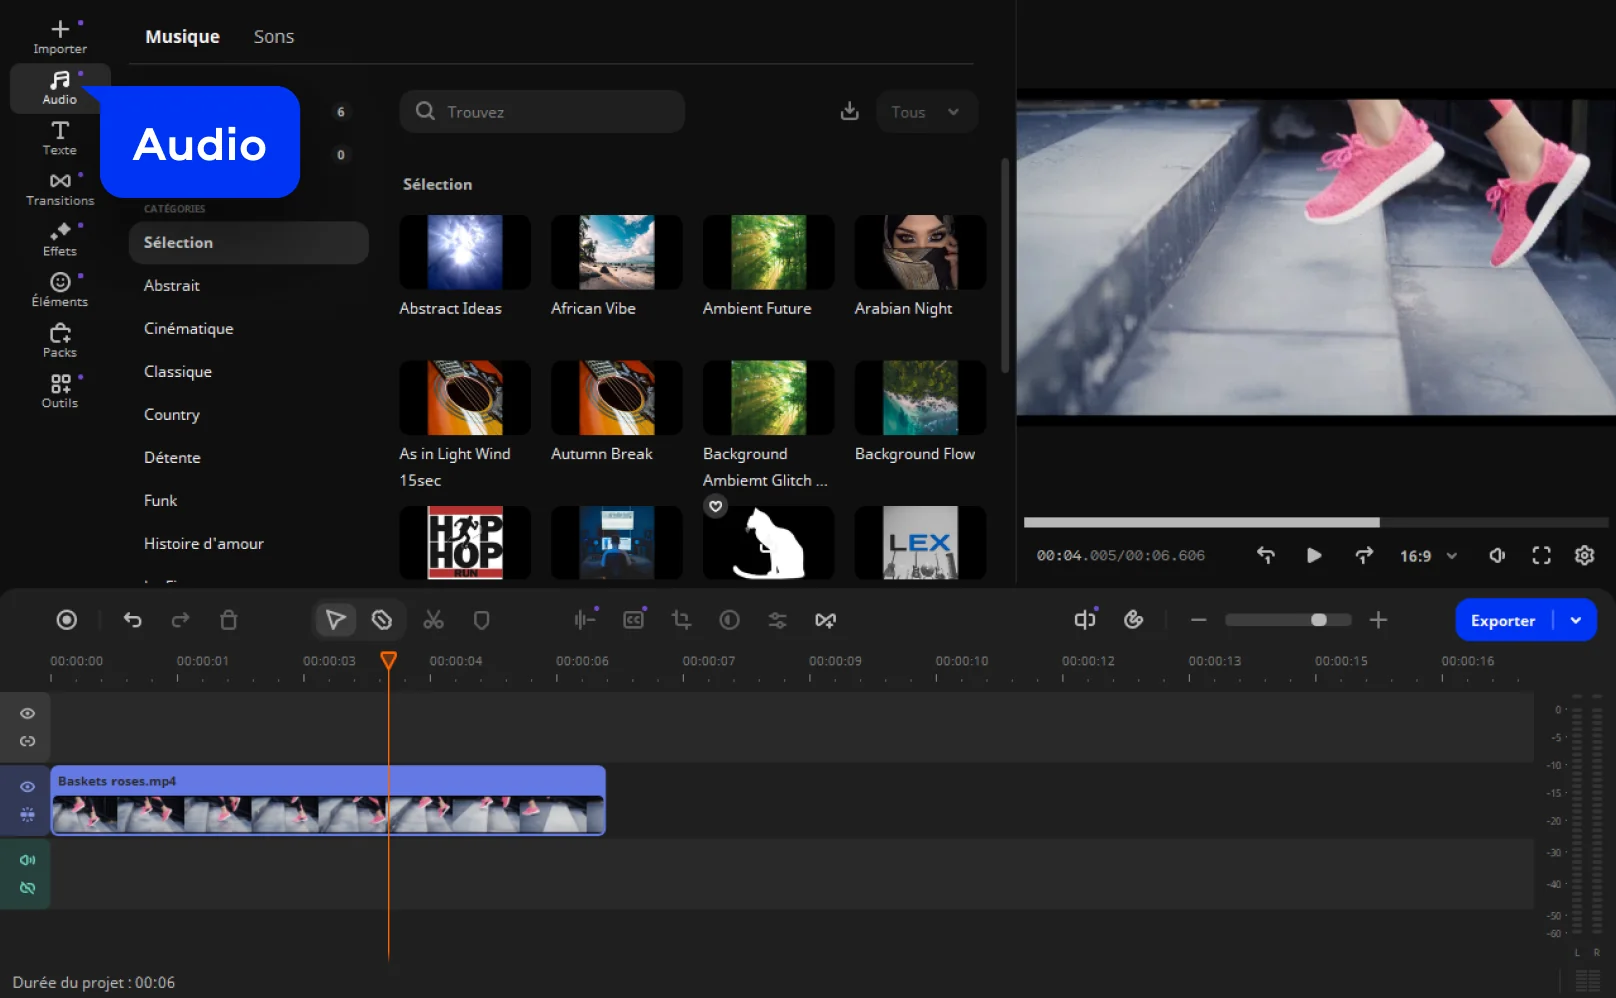Expand the Tous filter dropdown
1616x998 pixels.
coord(926,112)
